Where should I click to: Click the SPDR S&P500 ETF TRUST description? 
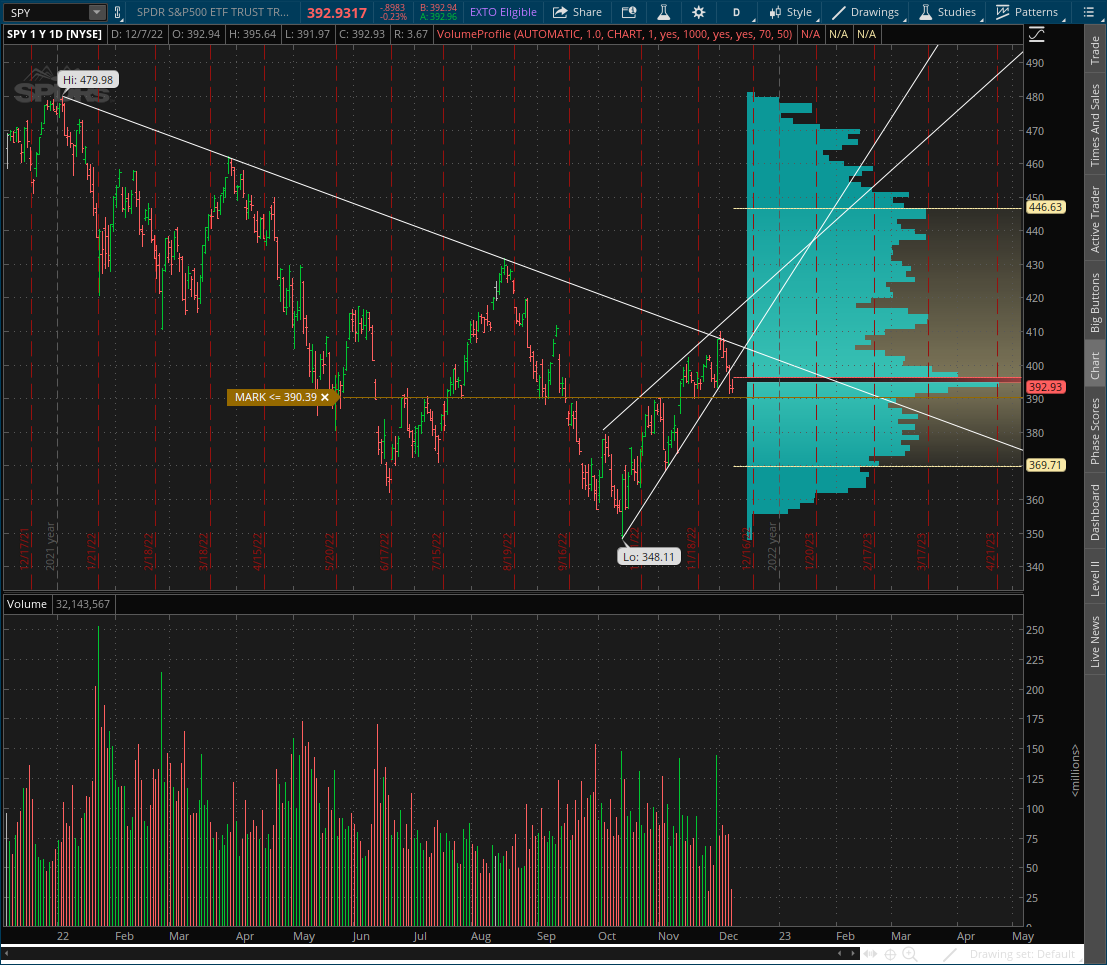tap(213, 12)
